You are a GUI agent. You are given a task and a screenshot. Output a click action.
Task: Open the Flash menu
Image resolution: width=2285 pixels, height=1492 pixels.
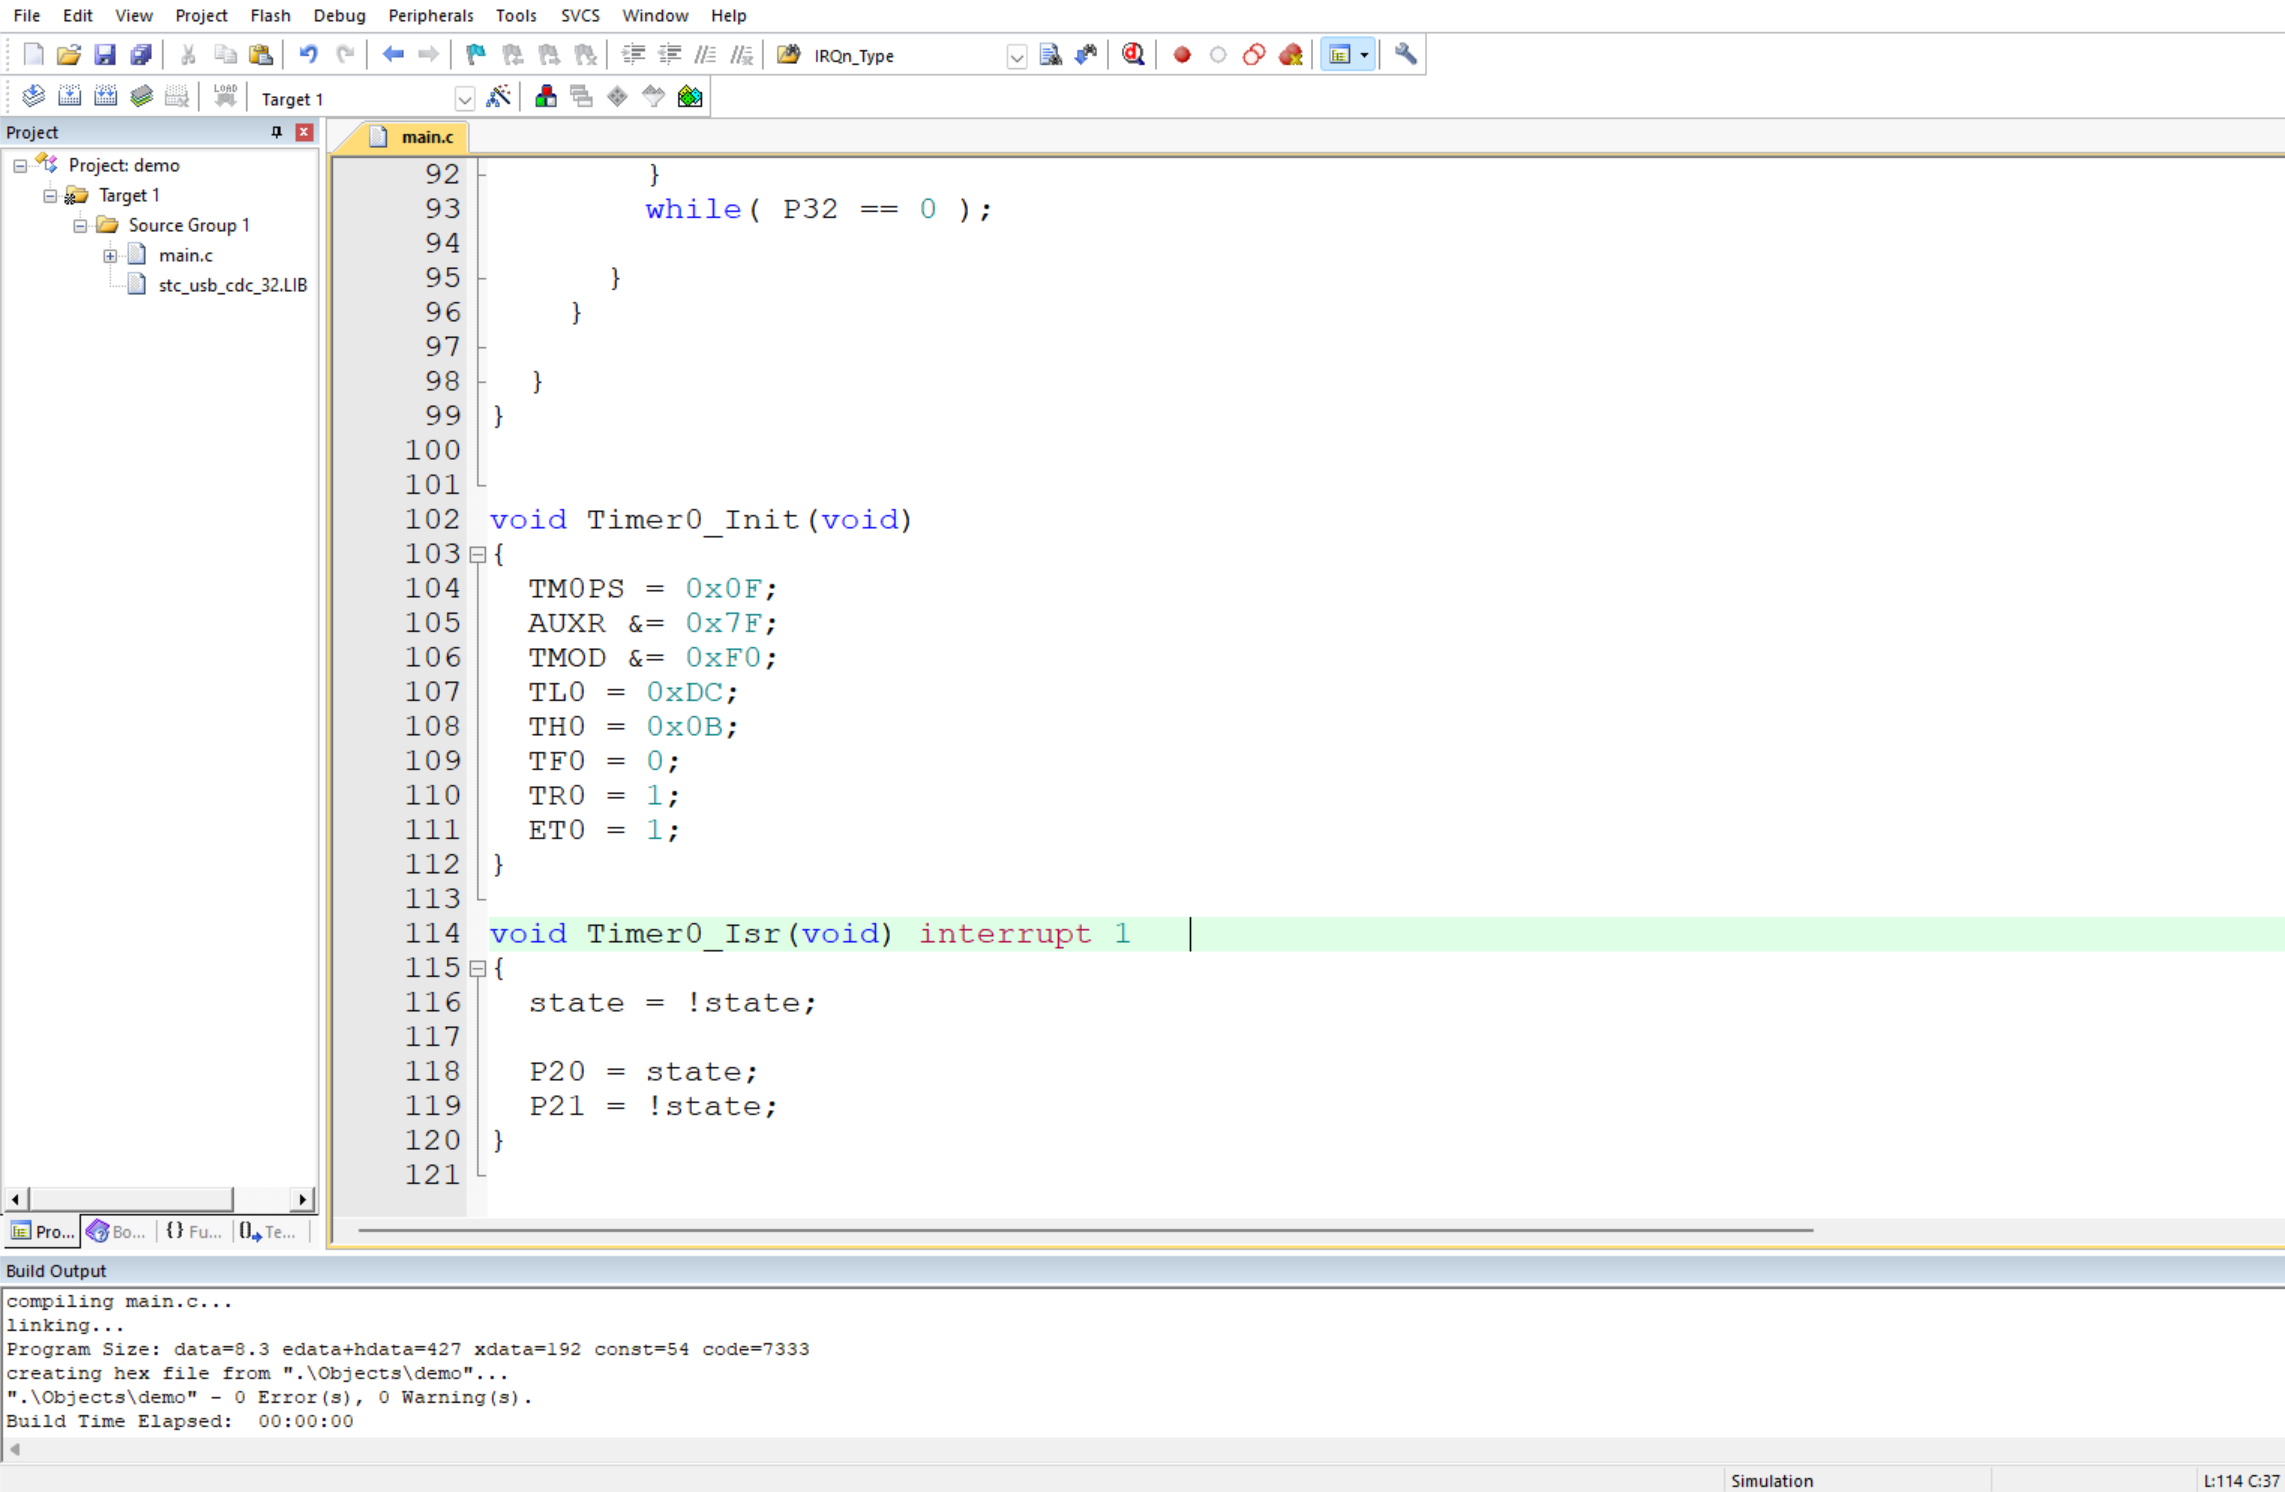tap(270, 15)
